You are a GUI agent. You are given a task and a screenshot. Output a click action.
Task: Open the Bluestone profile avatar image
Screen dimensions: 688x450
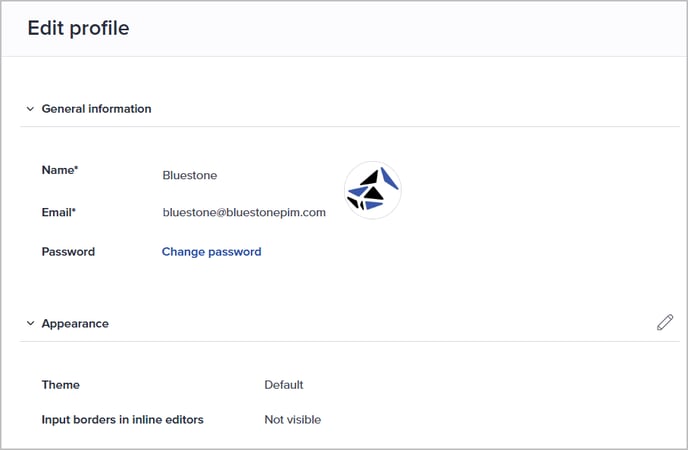coord(373,190)
